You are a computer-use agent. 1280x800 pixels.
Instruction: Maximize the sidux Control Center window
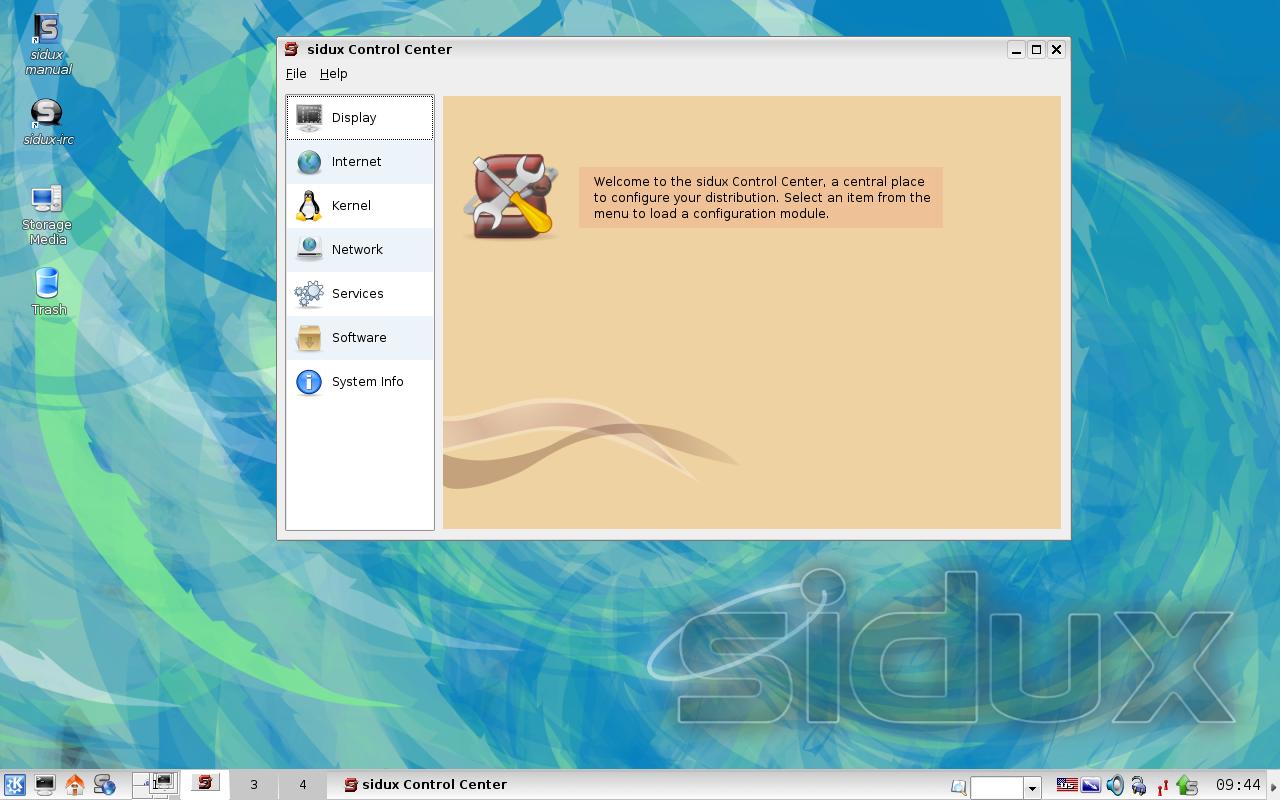coord(1036,49)
